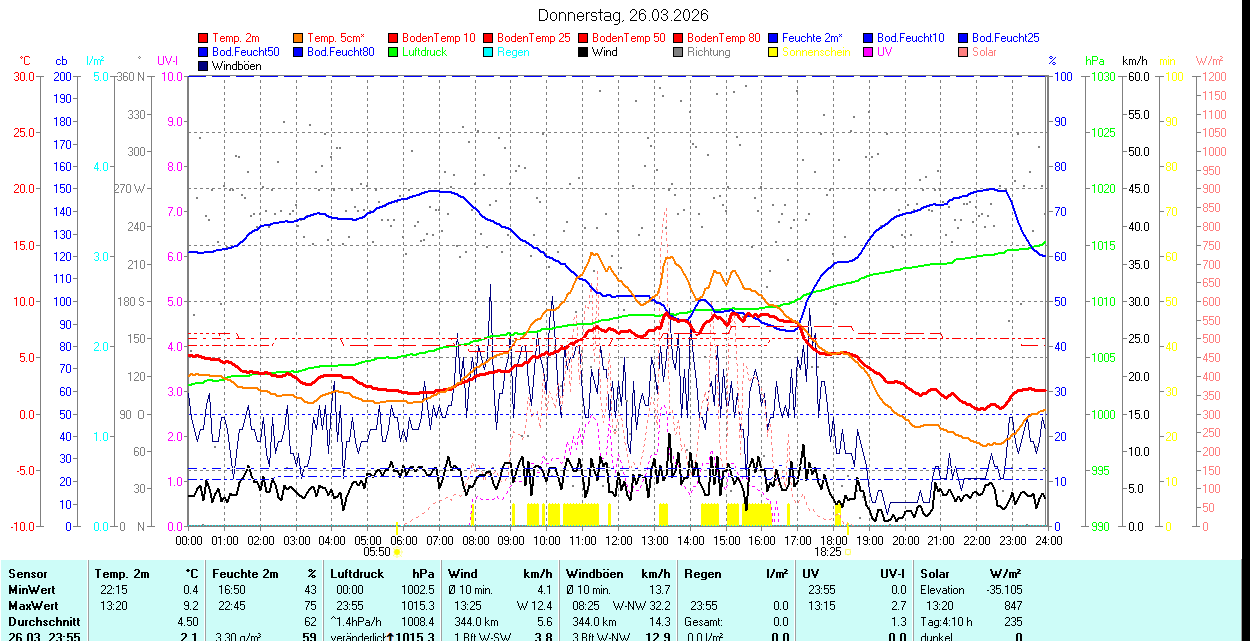Image resolution: width=1250 pixels, height=641 pixels.
Task: Click the MaxWert row label
Action: click(35, 606)
